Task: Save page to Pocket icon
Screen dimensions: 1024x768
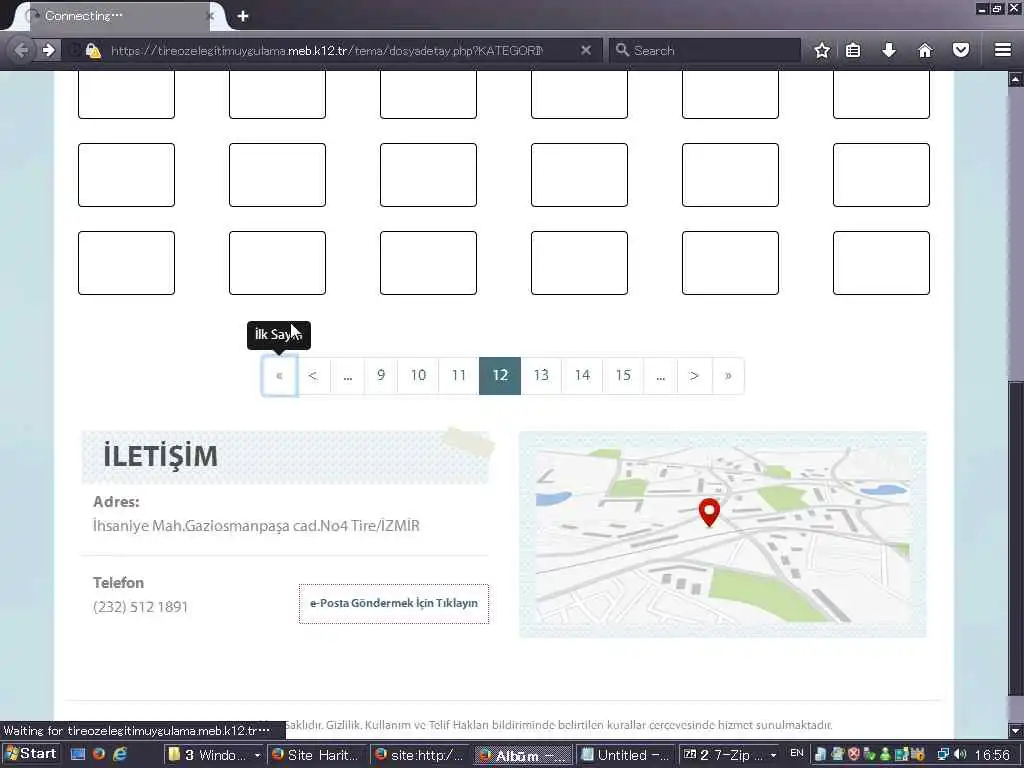Action: point(961,50)
